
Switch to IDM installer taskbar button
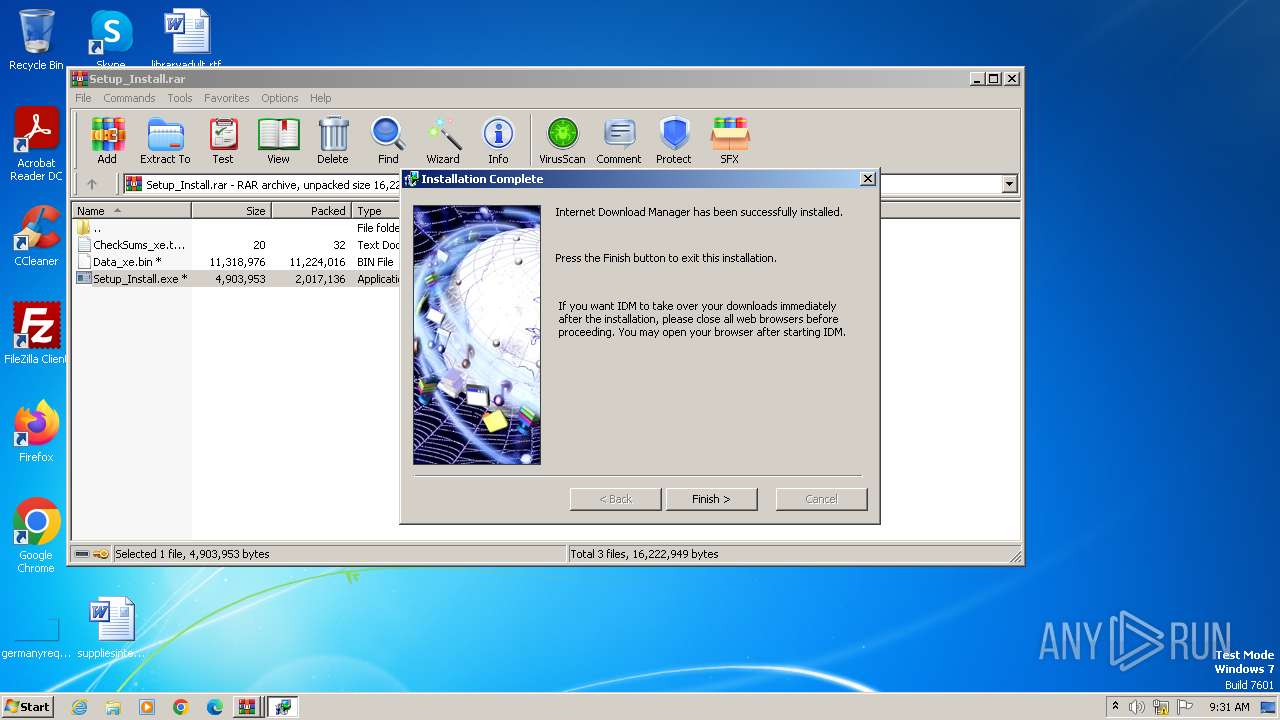coord(283,707)
